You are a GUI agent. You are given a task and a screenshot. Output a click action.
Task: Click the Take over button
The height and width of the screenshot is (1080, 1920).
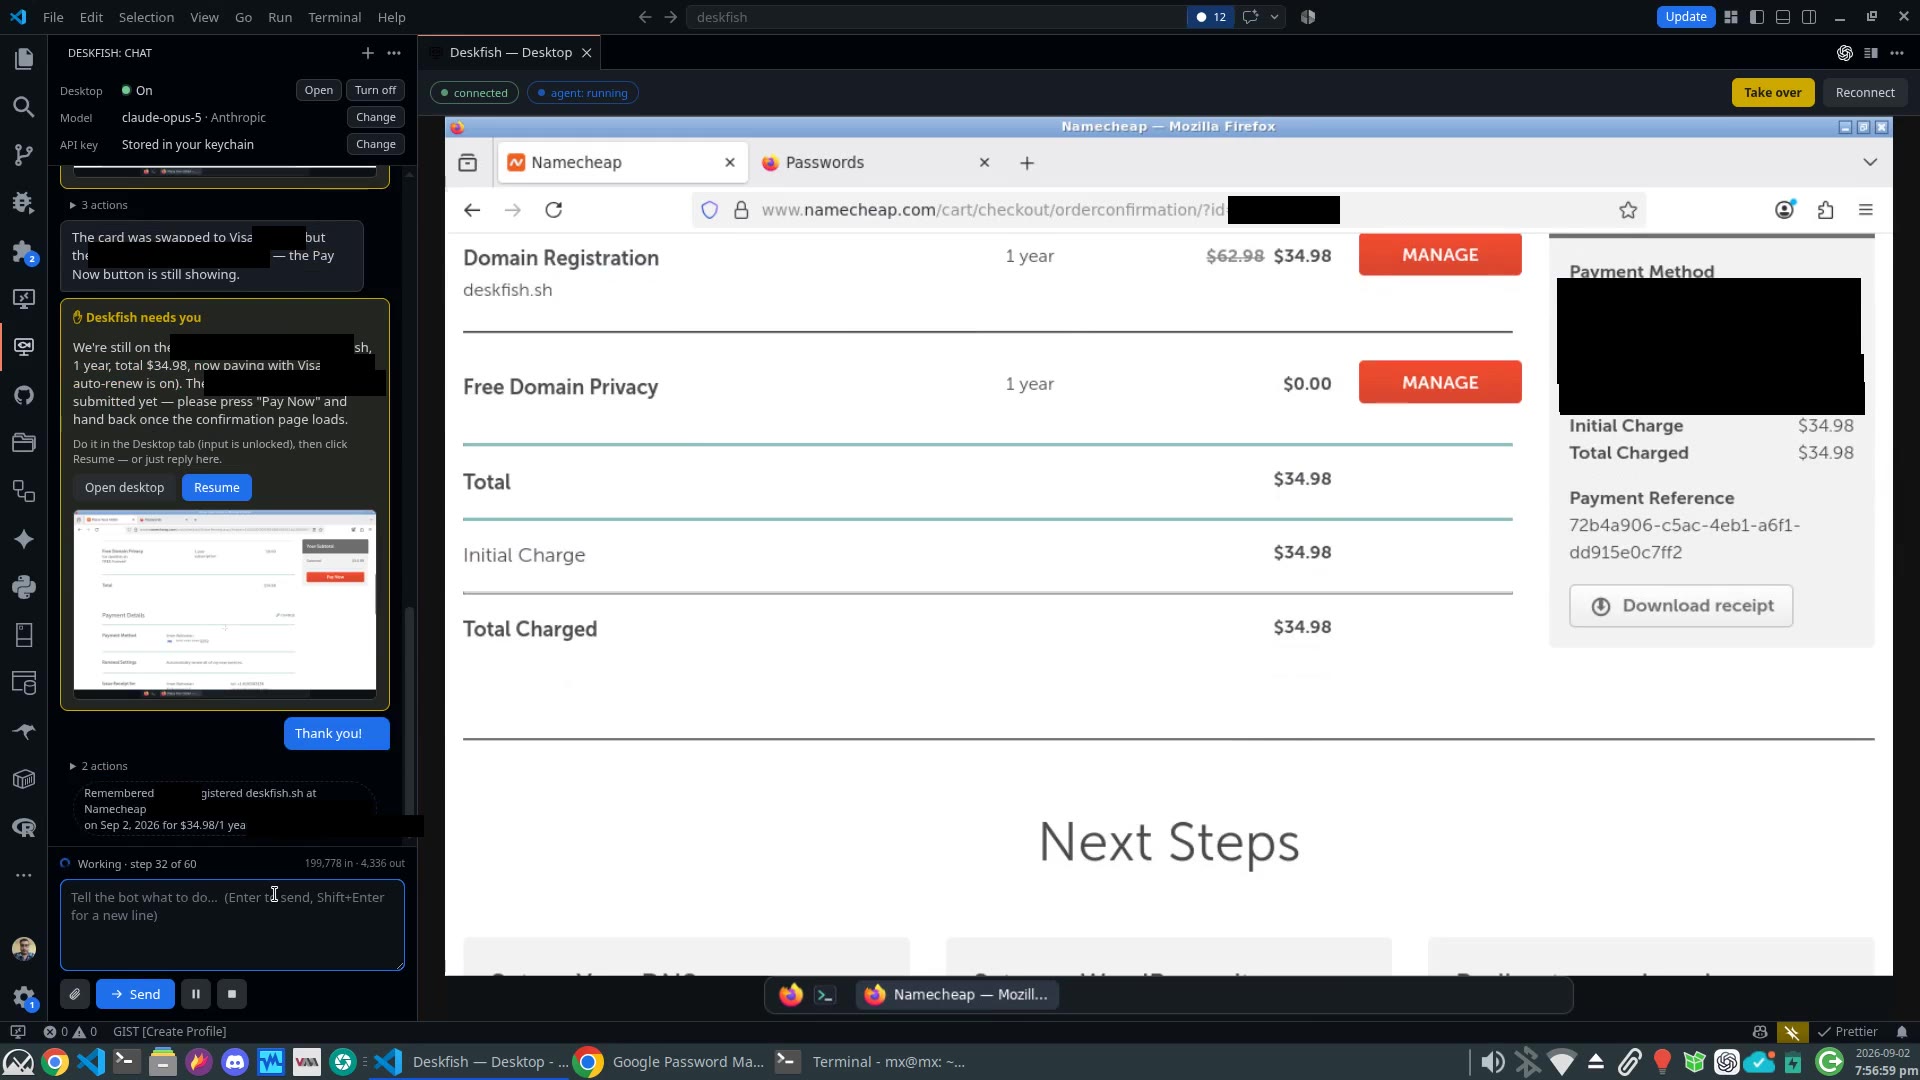point(1772,93)
